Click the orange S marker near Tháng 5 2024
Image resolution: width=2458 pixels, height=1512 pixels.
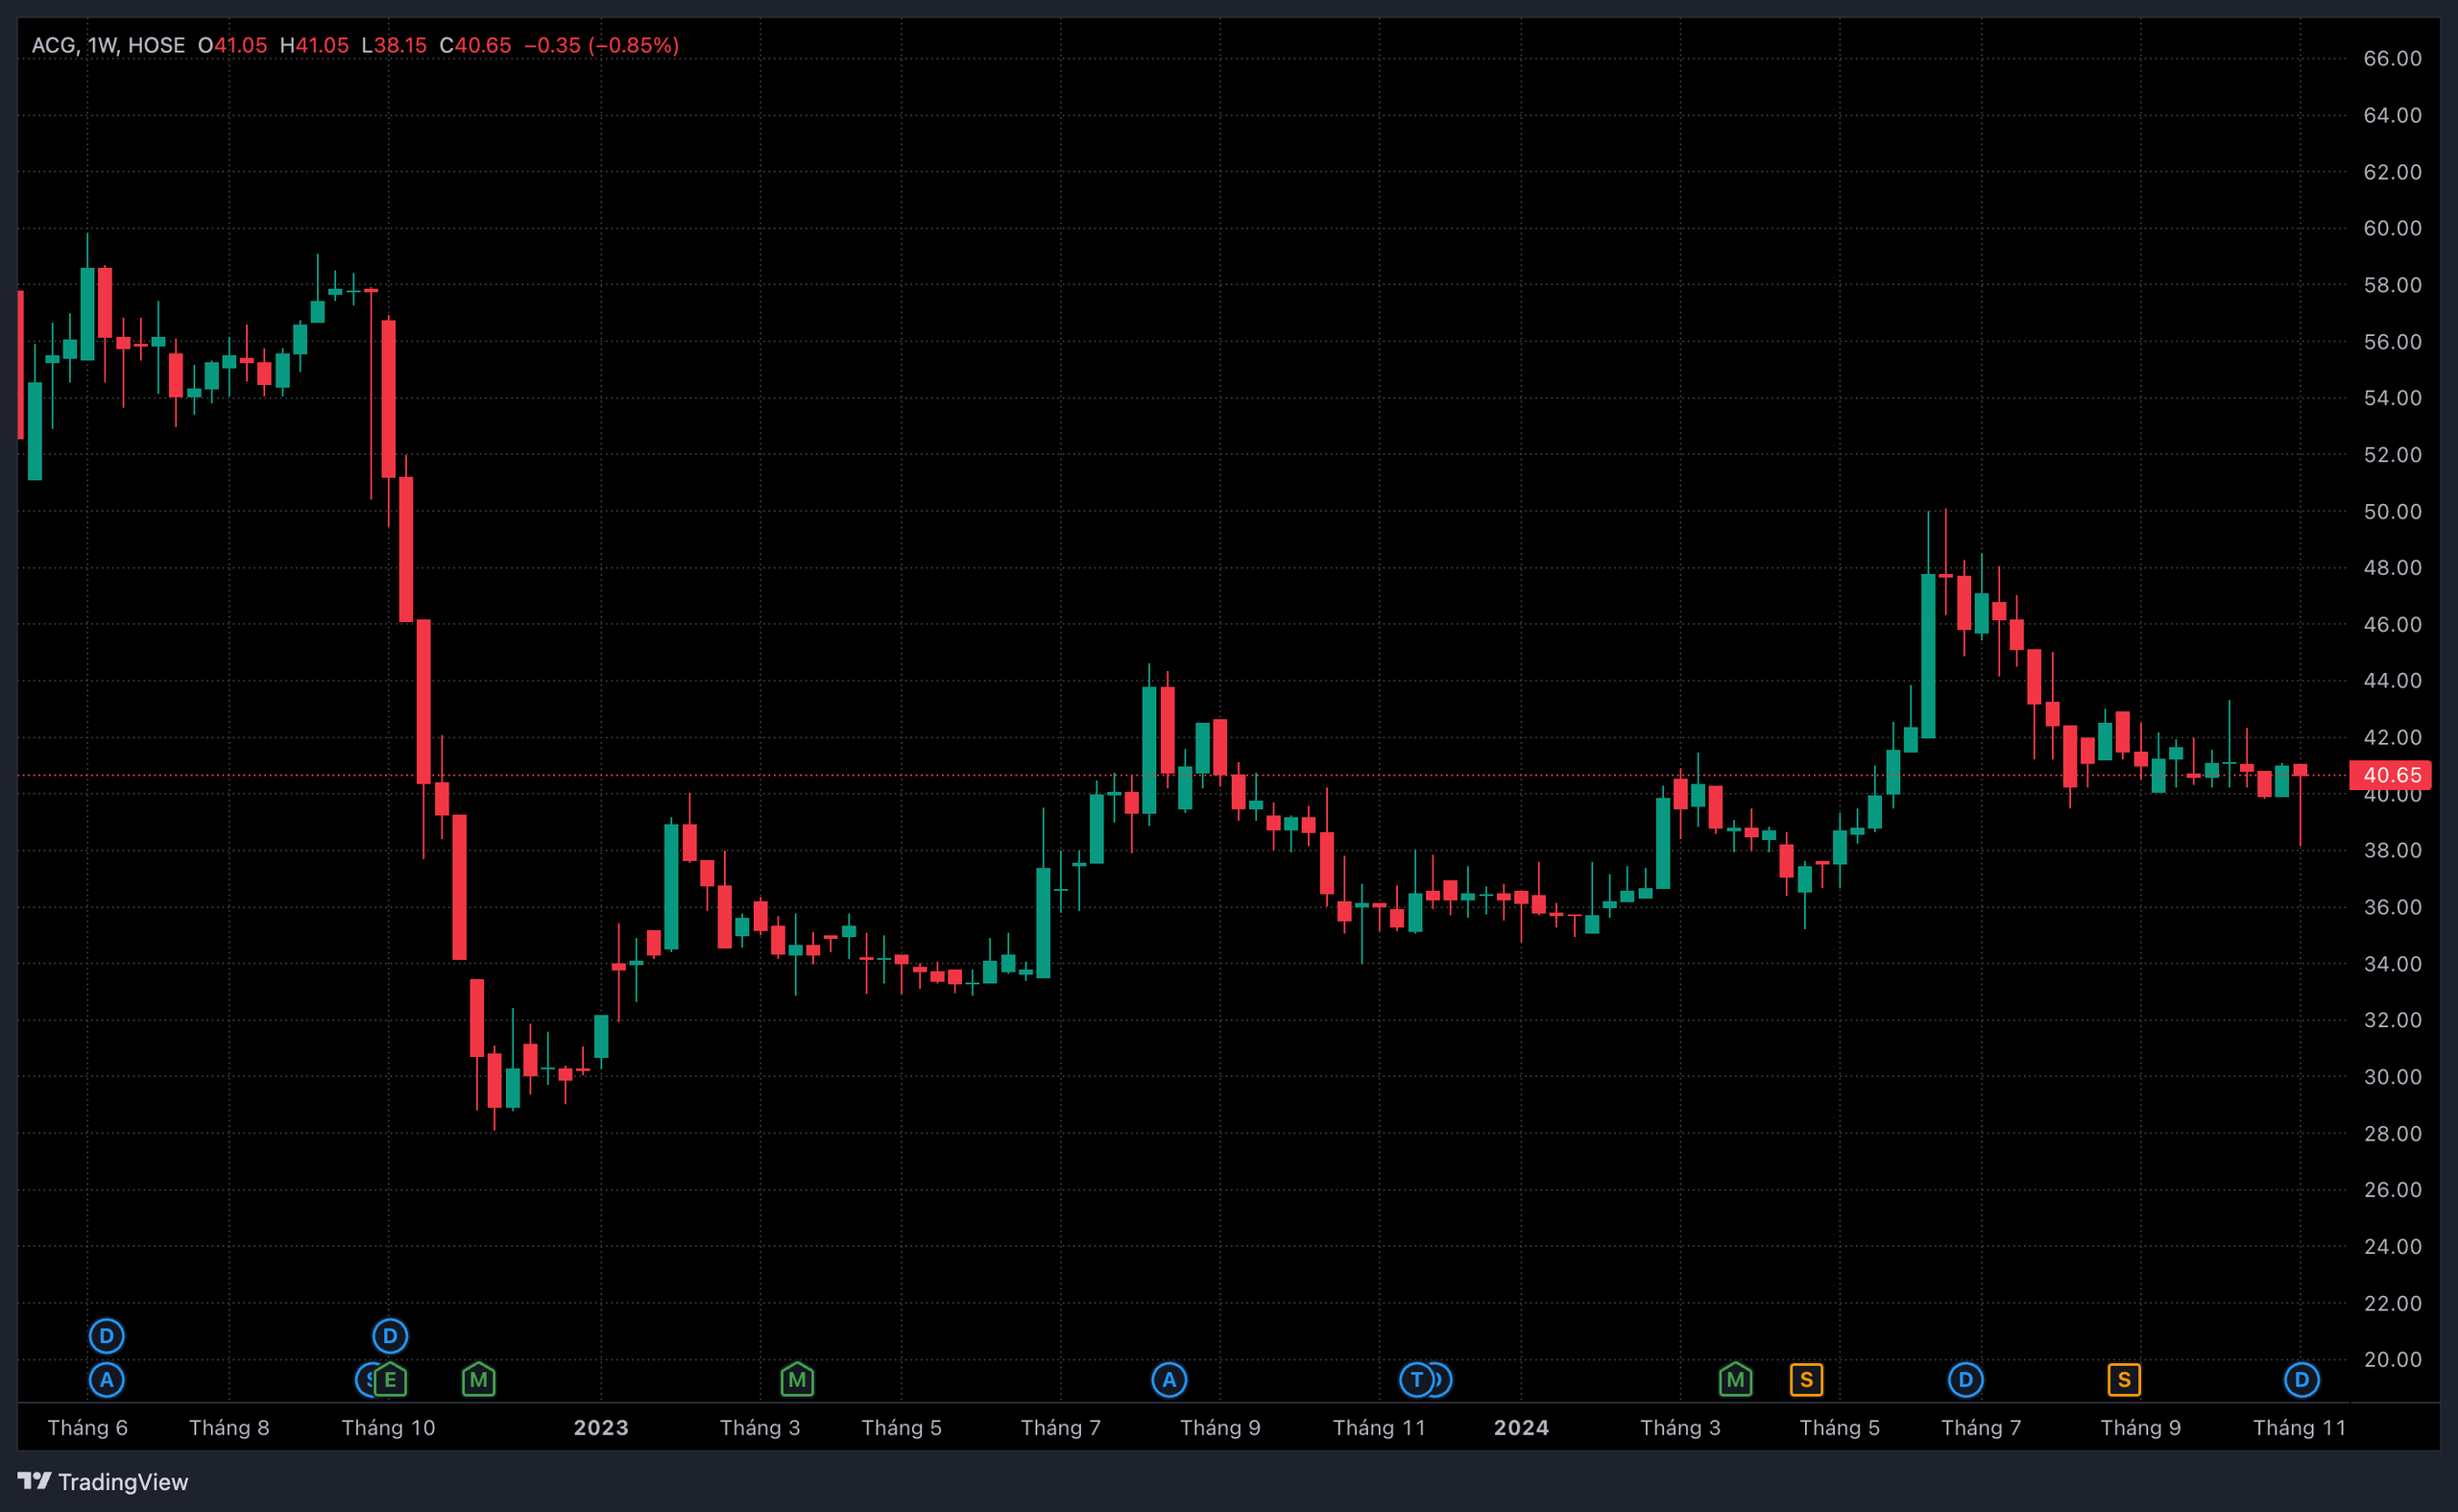coord(1806,1380)
